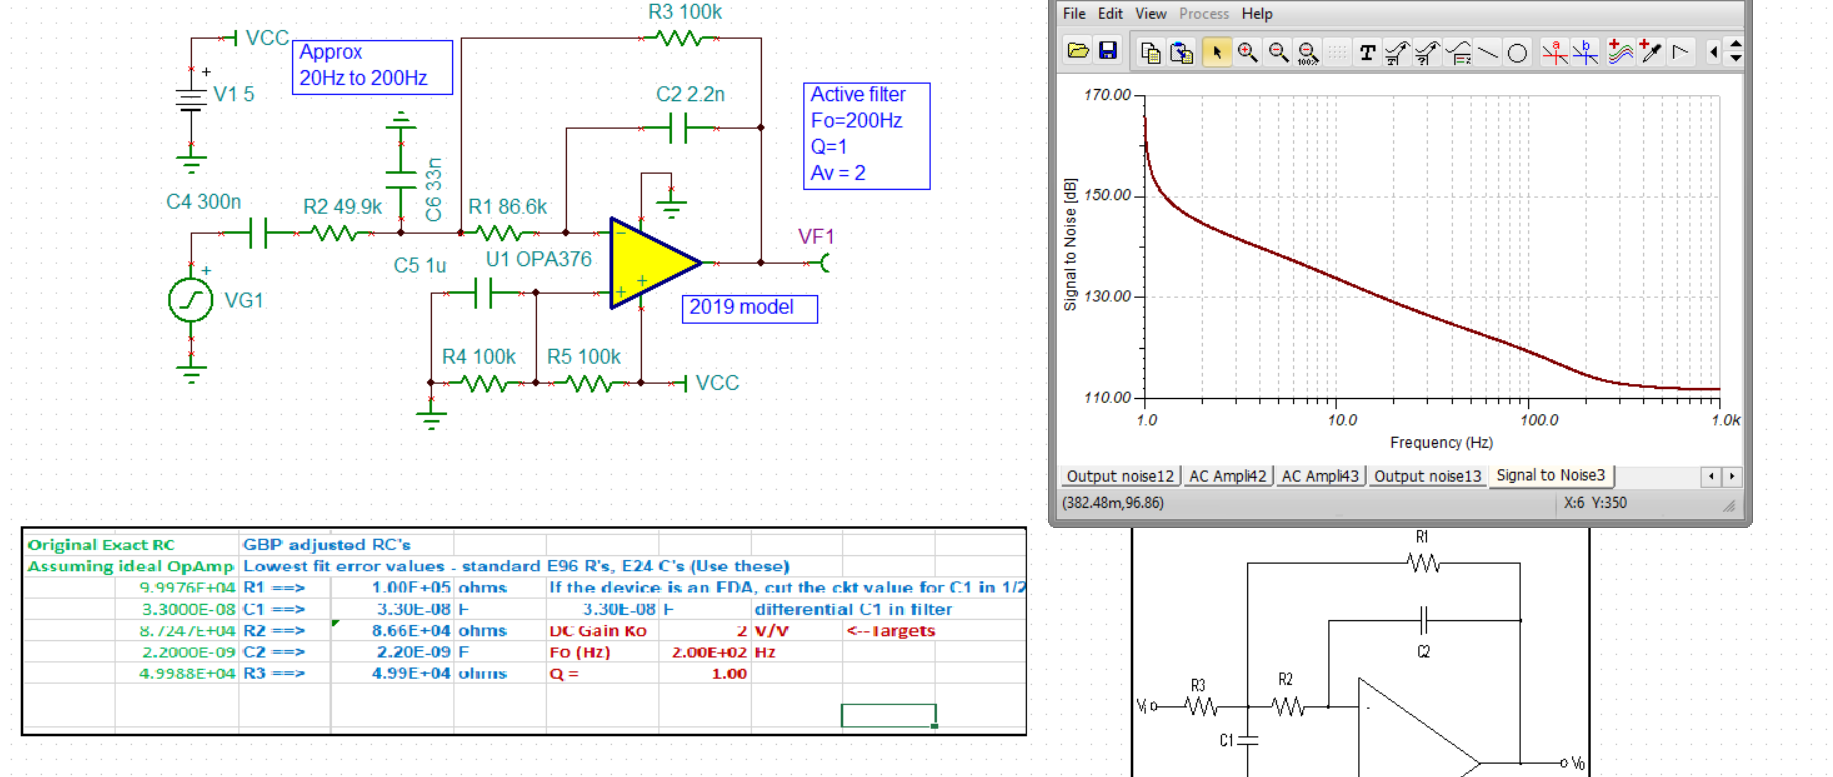Click the 'R1 86.6k' resistor label
Viewport: 1833px width, 777px height.
(x=508, y=207)
